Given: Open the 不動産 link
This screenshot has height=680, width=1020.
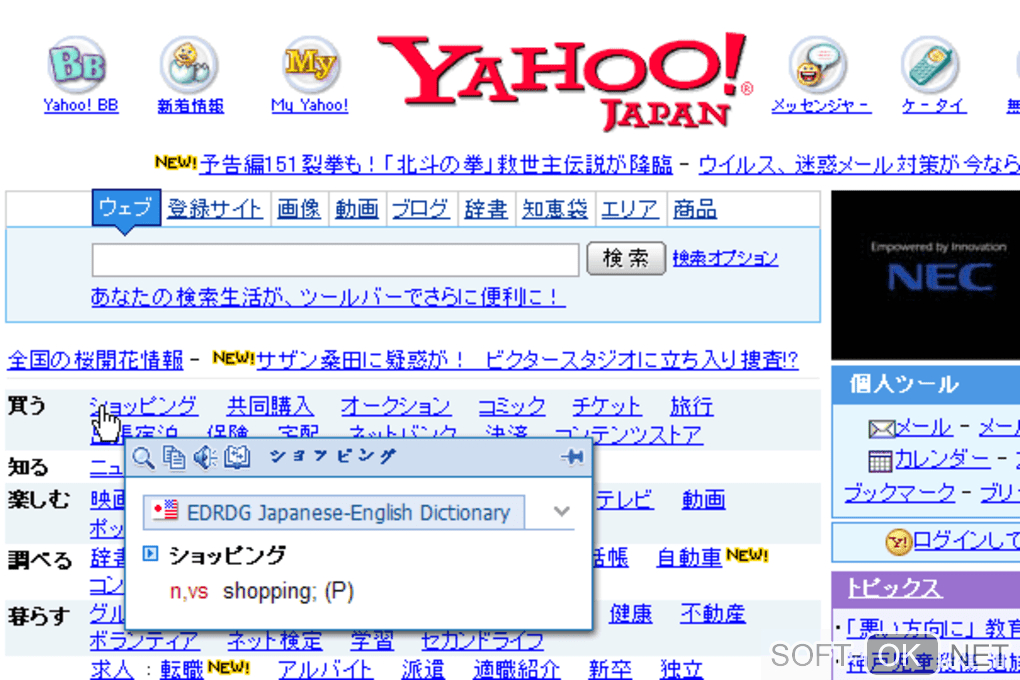Looking at the screenshot, I should click(713, 614).
